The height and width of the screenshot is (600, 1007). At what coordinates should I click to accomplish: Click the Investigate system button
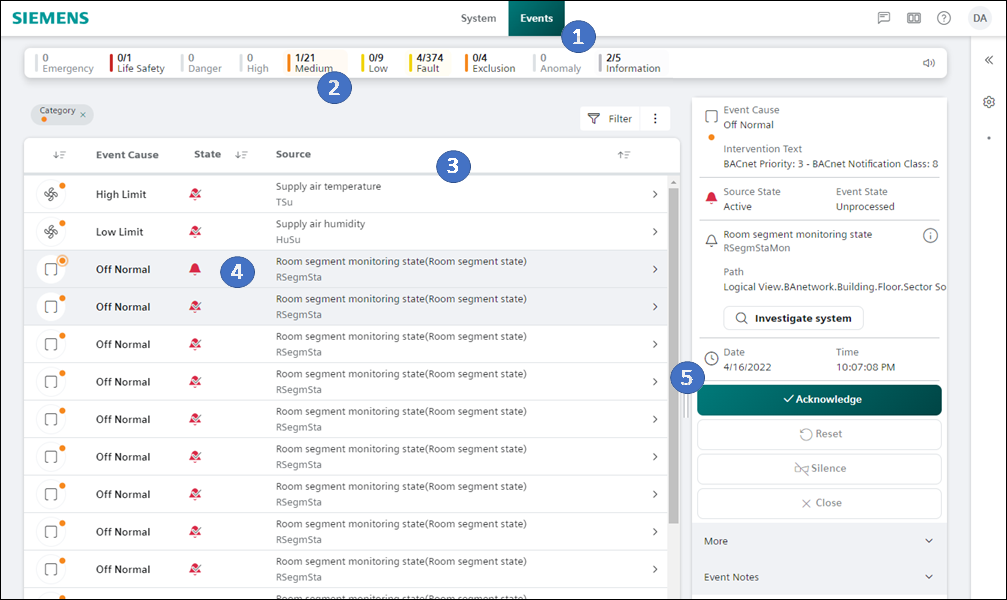[x=793, y=318]
